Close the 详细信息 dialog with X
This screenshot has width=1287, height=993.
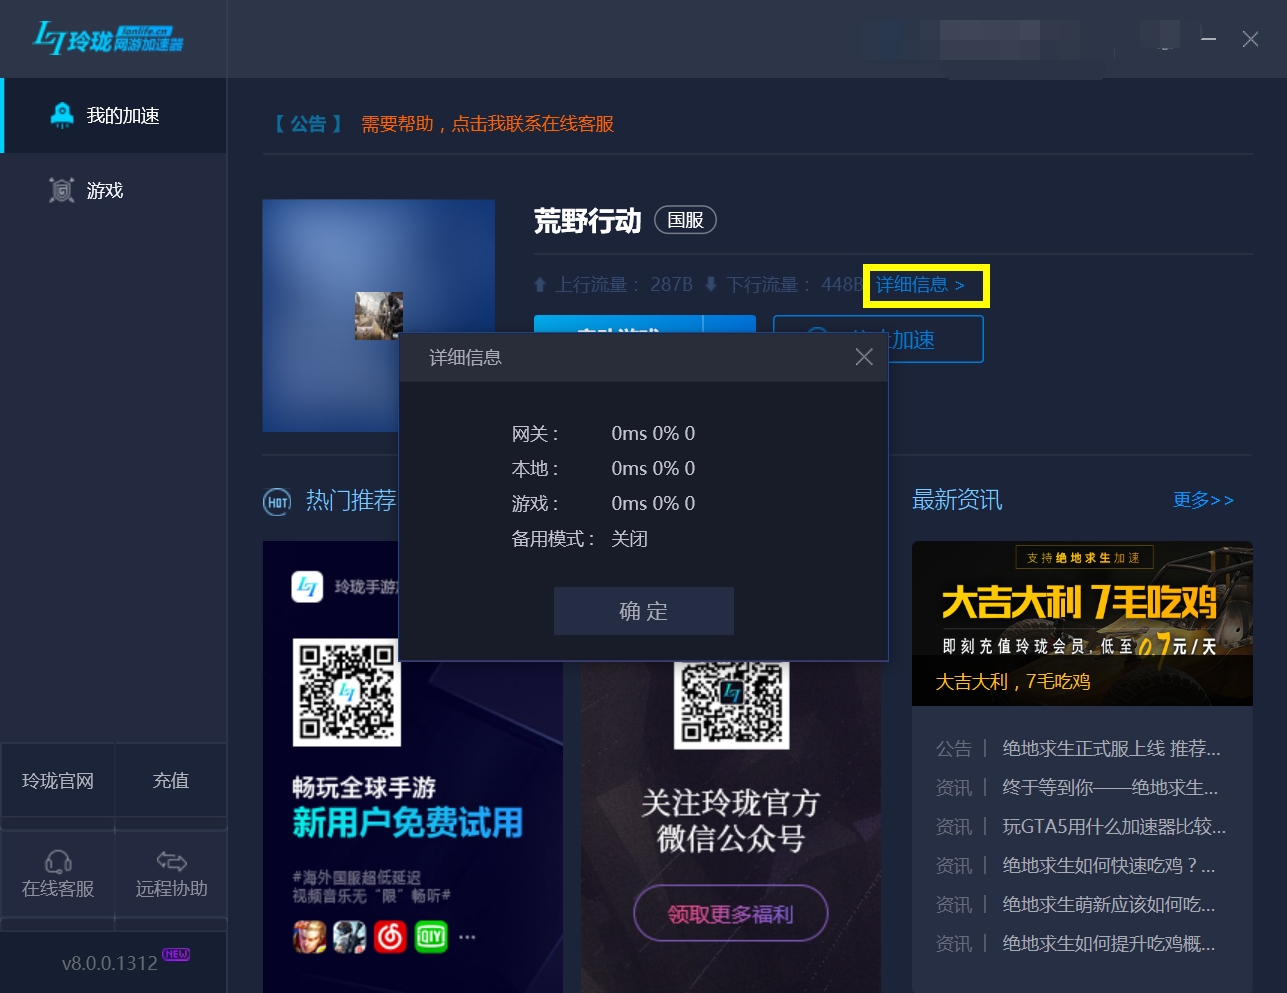[x=864, y=357]
